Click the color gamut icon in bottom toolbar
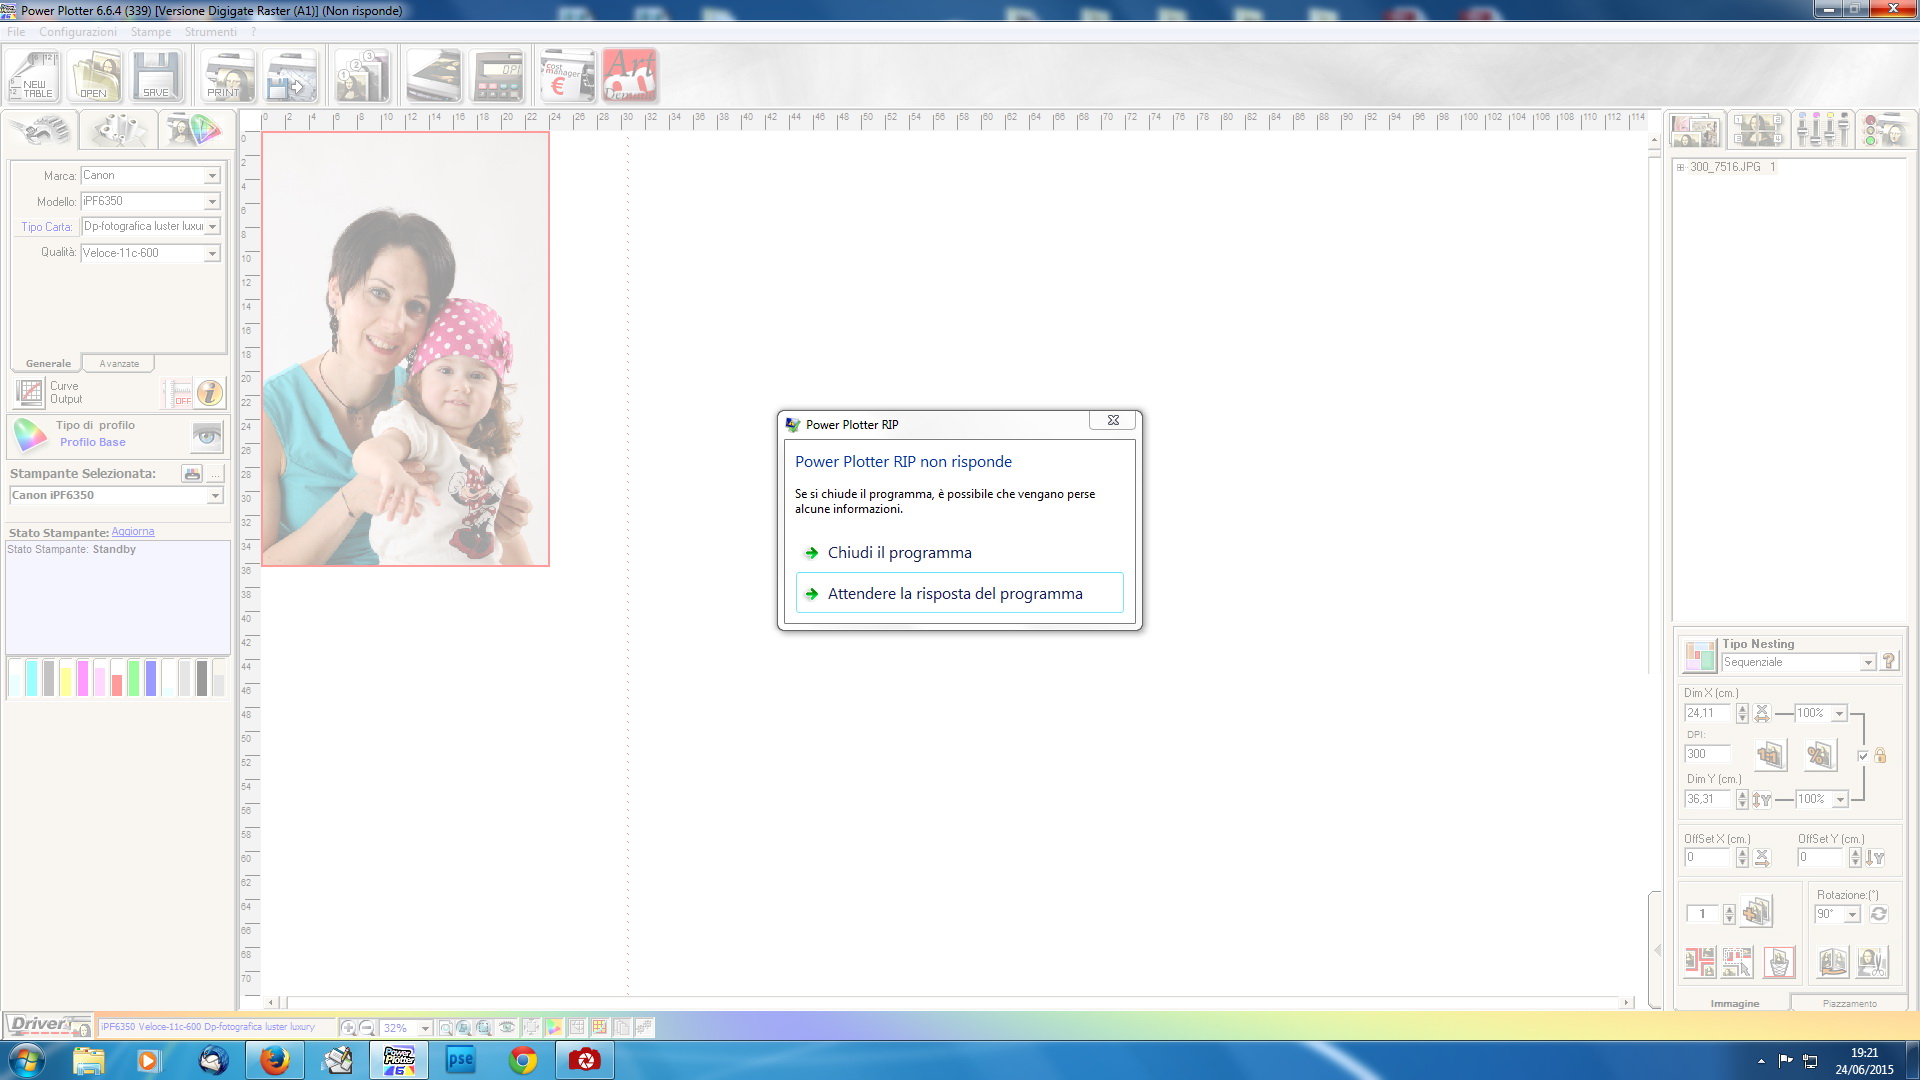The image size is (1920, 1080). click(x=553, y=1027)
